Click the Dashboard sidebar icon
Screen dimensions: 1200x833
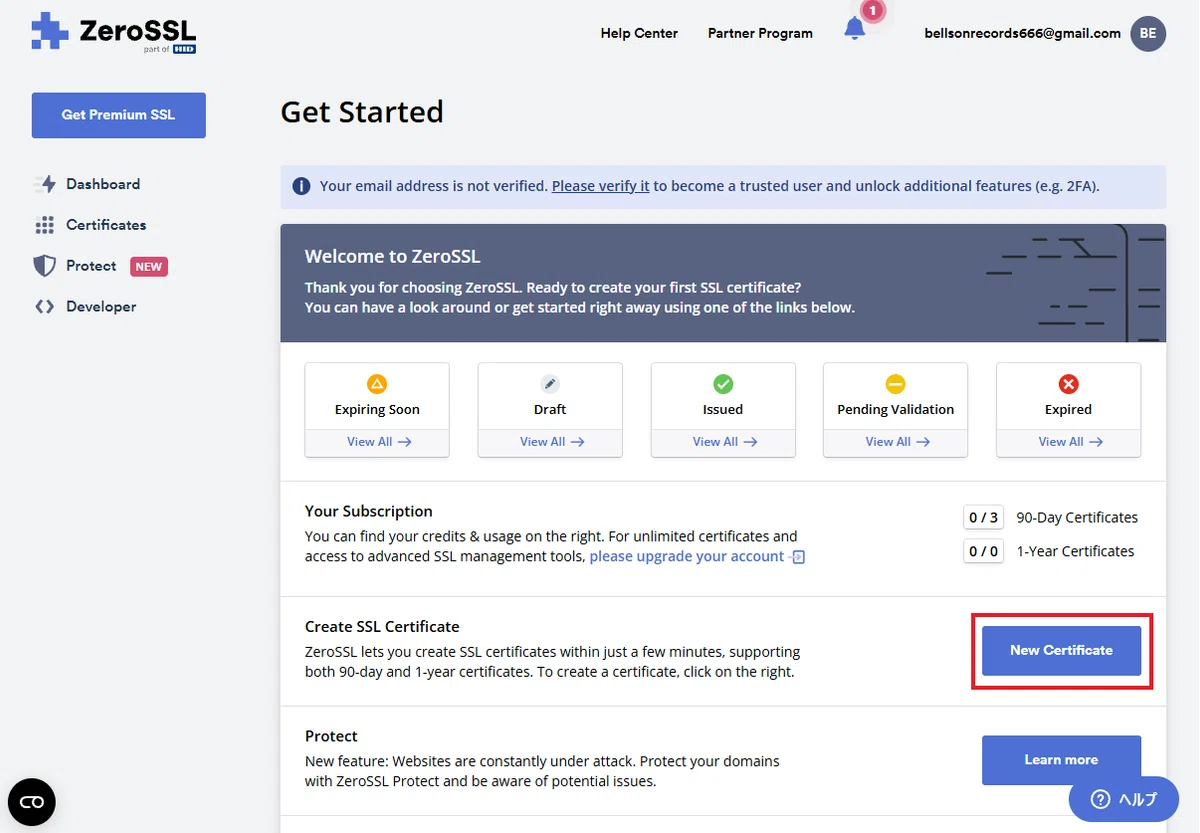pos(45,184)
